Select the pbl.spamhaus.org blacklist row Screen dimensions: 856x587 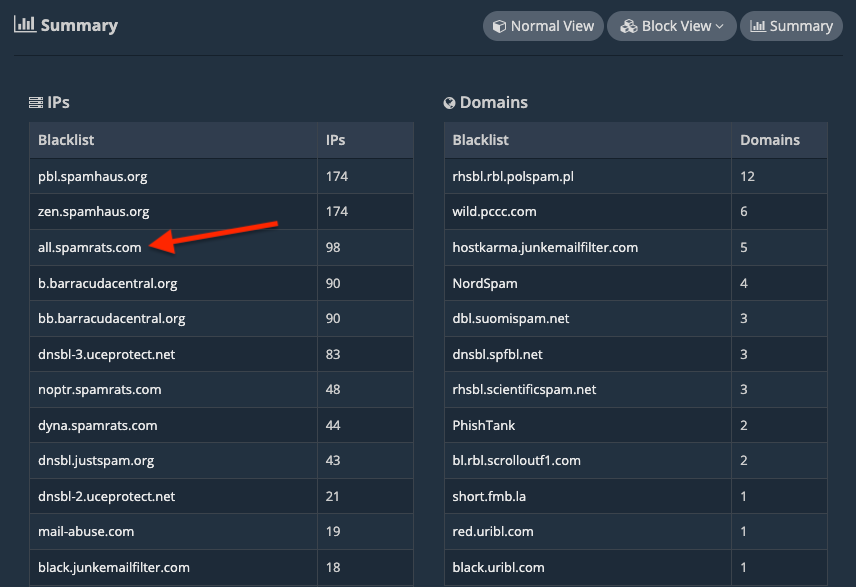92,176
